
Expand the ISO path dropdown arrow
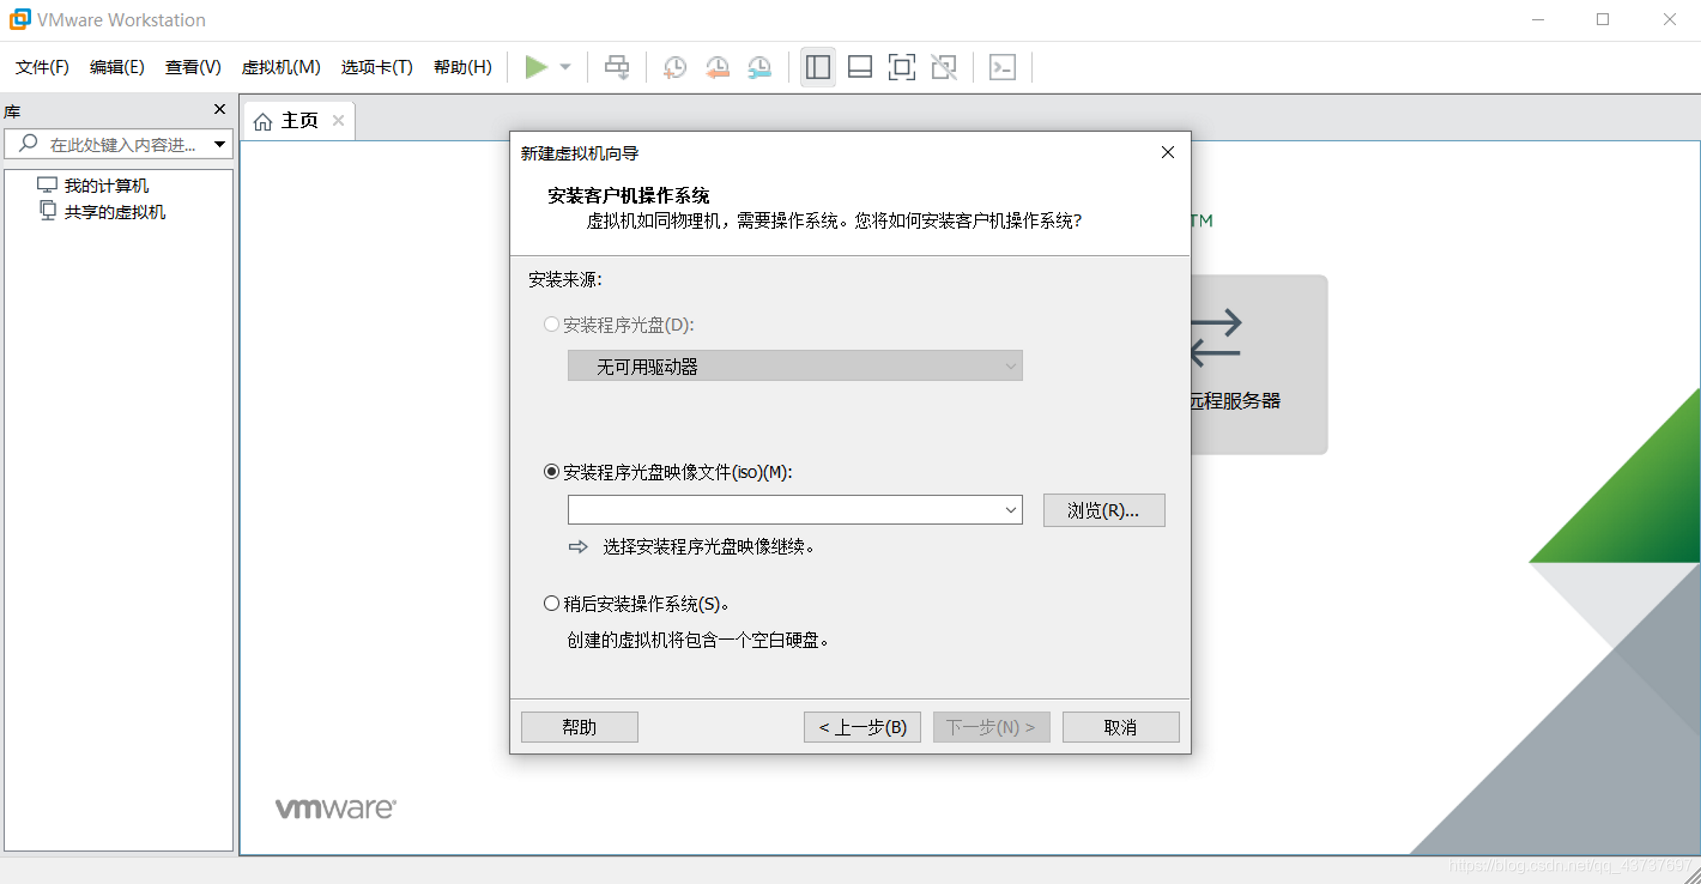(1010, 510)
